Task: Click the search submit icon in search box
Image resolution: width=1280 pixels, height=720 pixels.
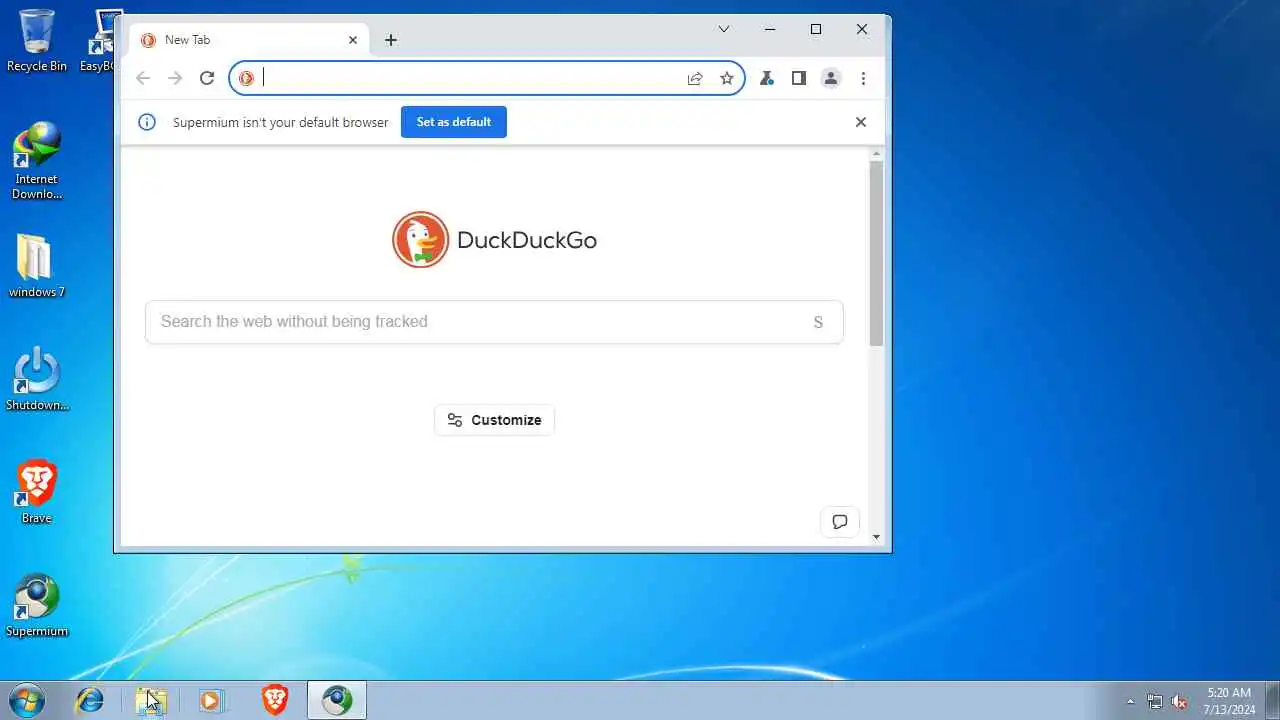Action: 818,322
